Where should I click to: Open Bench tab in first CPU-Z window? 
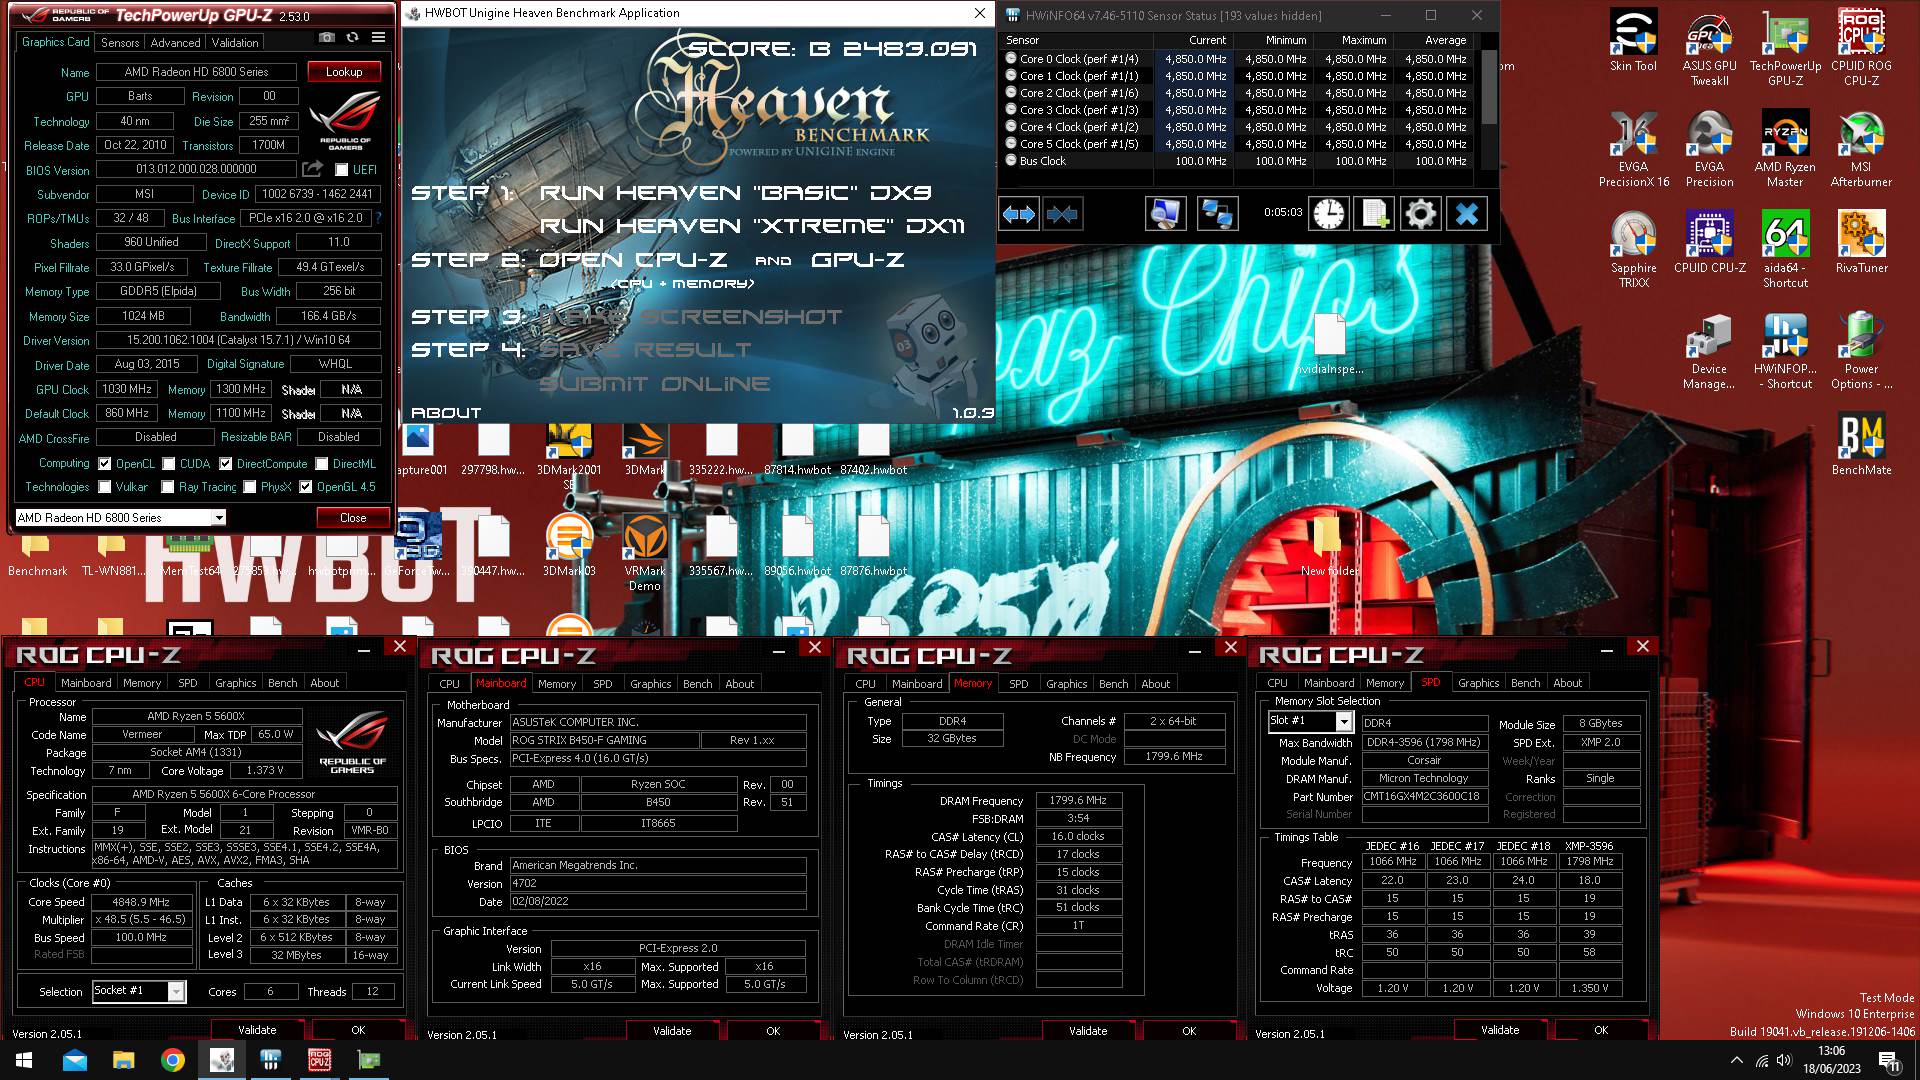[283, 683]
